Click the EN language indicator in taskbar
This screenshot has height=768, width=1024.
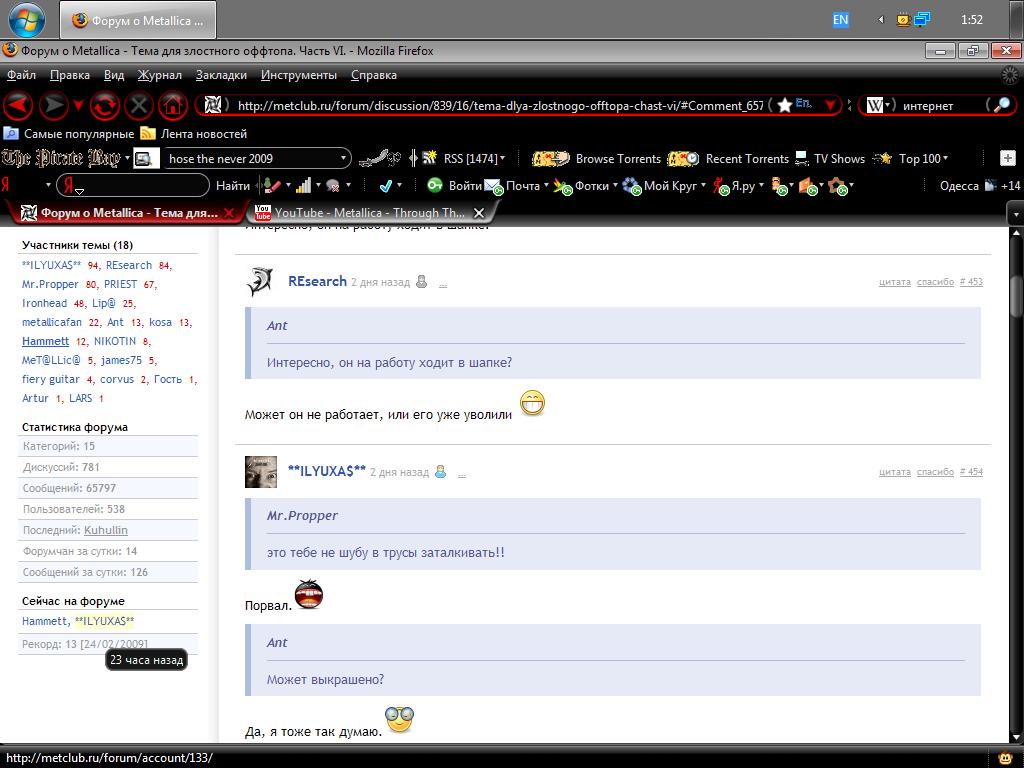840,19
